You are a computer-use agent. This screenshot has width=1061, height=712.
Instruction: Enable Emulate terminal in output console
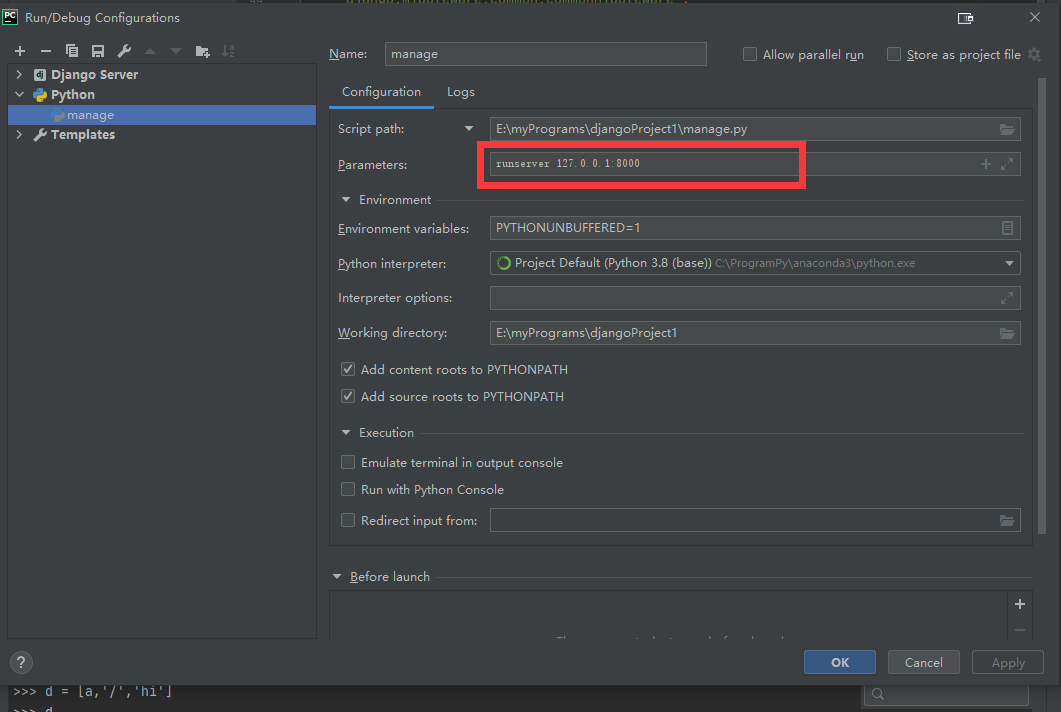tap(348, 462)
